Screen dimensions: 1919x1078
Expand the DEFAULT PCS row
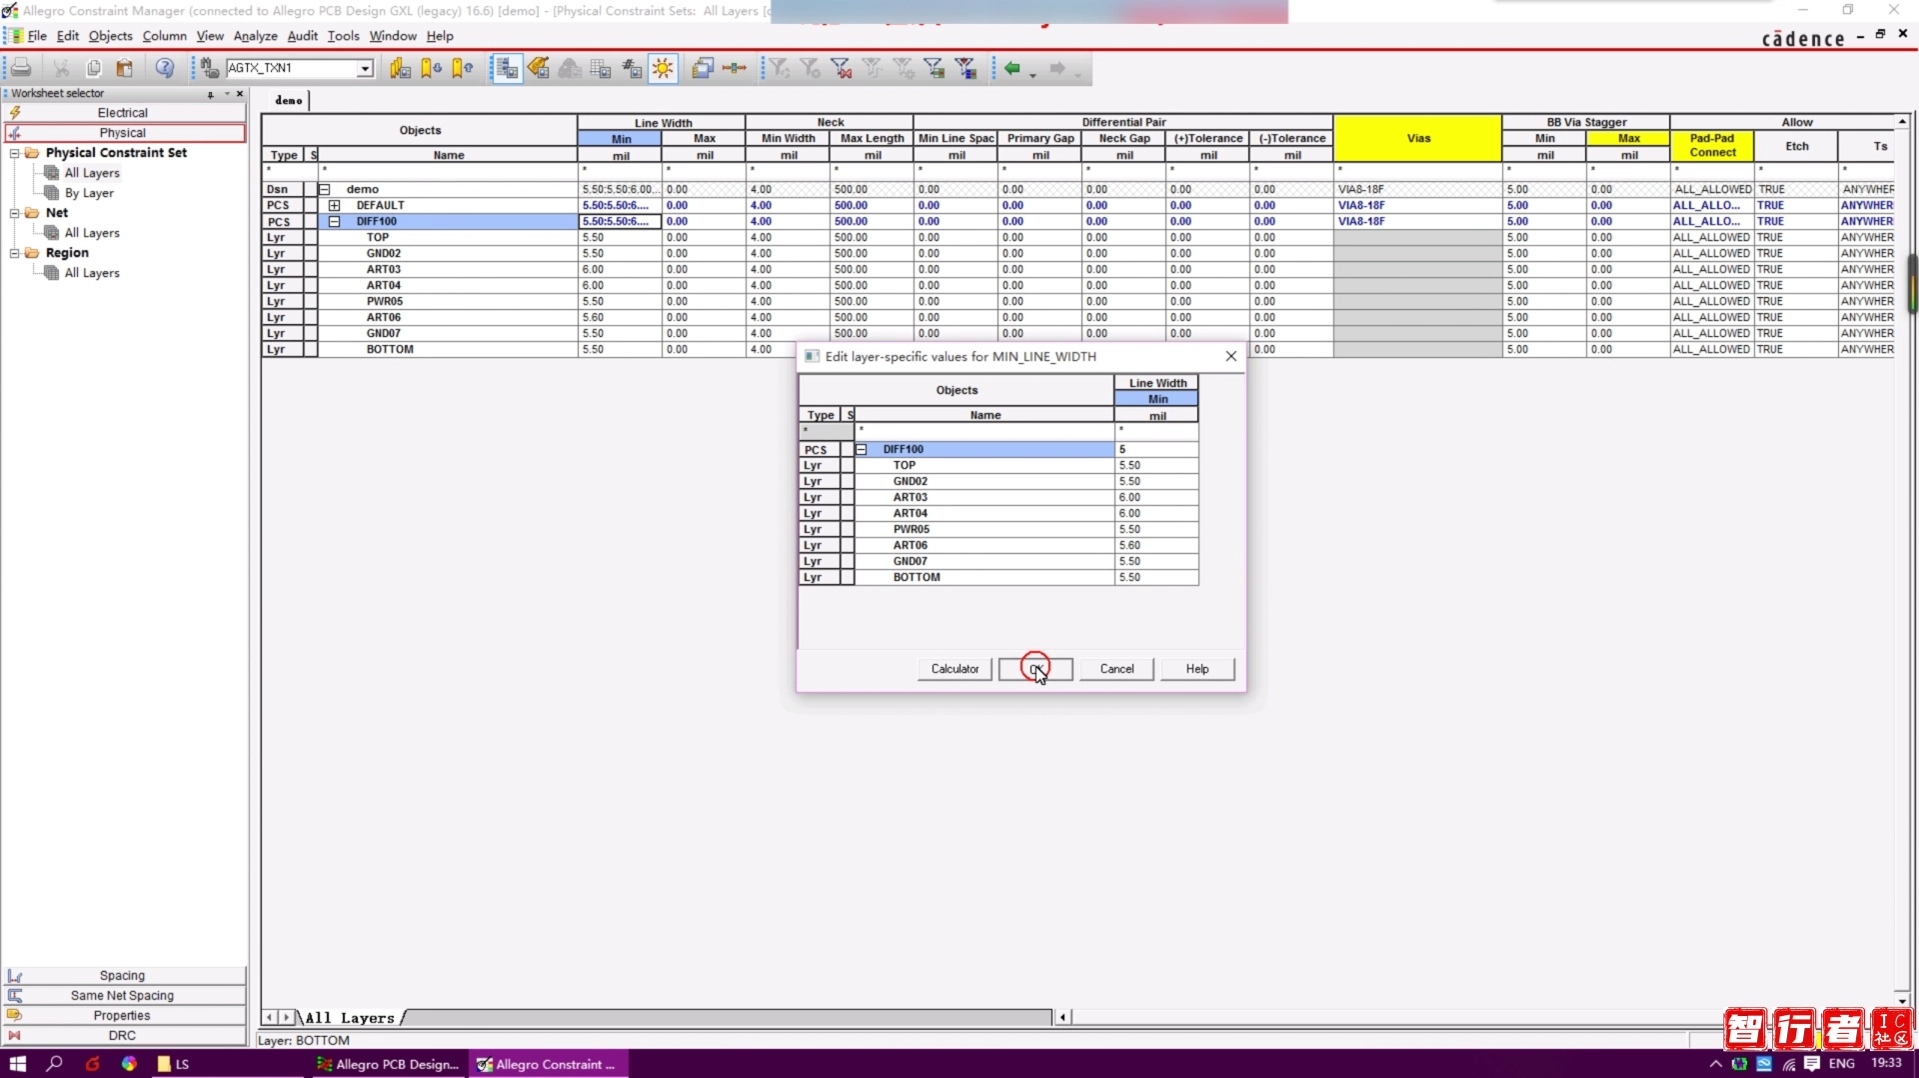tap(334, 205)
